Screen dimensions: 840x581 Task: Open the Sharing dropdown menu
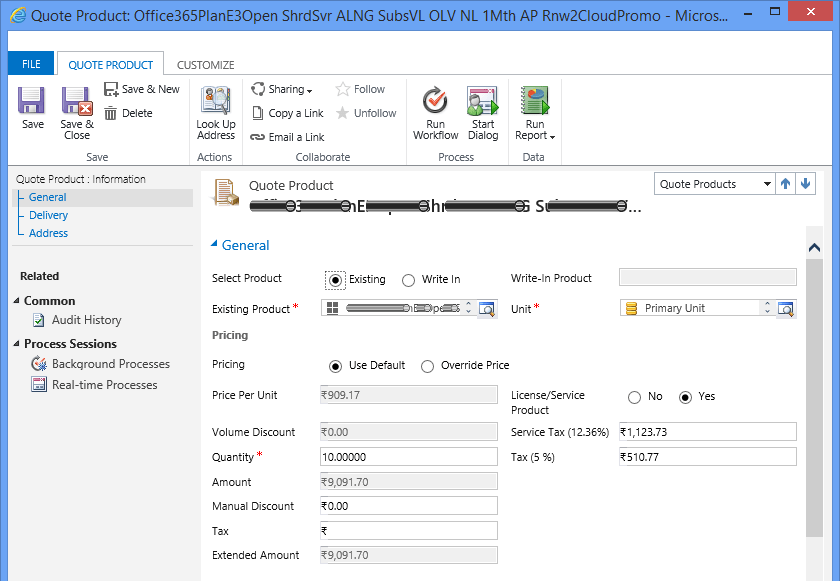point(282,89)
